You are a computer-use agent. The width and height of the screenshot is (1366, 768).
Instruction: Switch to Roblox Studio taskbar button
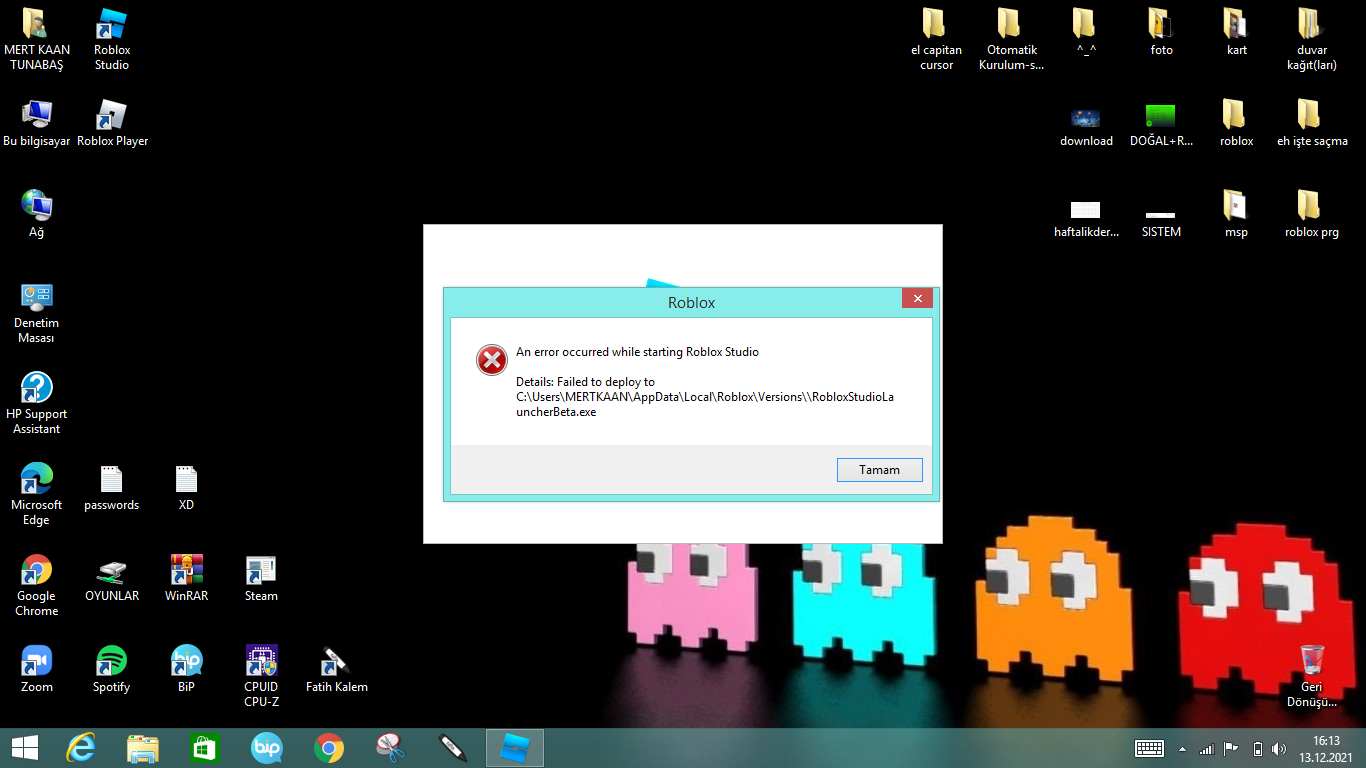click(x=515, y=748)
